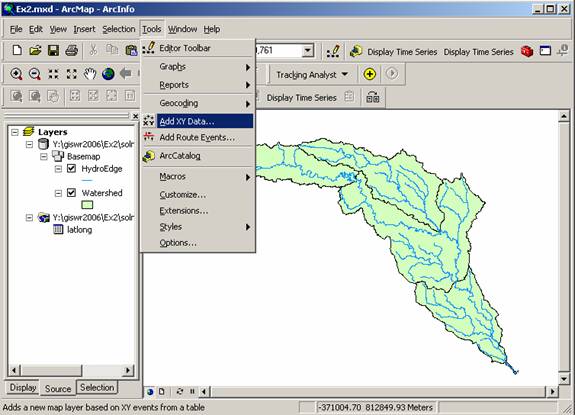Click the Refresh view icon below map
The width and height of the screenshot is (575, 415).
tap(180, 392)
